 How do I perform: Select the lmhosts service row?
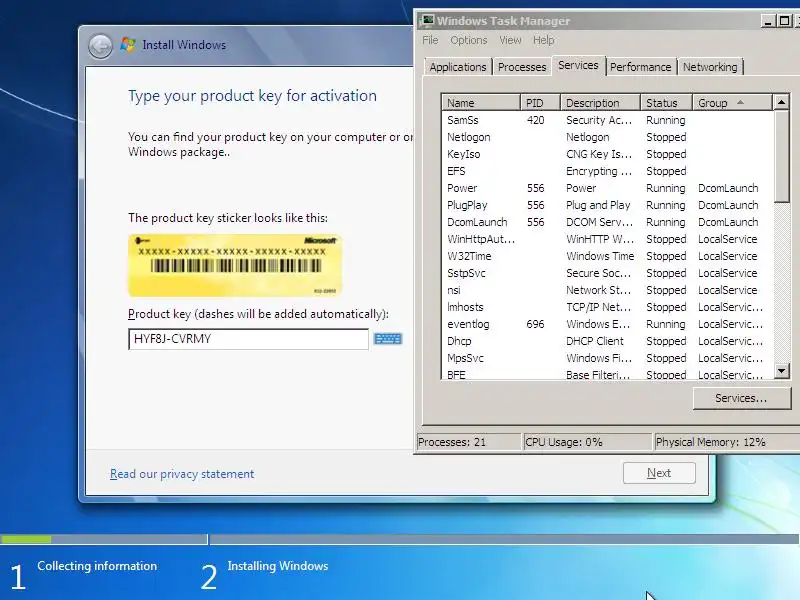click(x=607, y=307)
